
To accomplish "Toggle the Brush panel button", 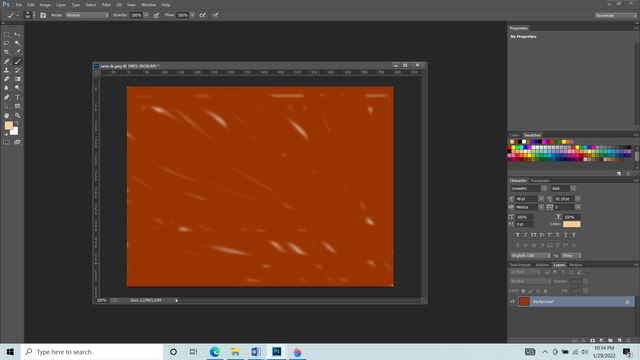I will 43,15.
